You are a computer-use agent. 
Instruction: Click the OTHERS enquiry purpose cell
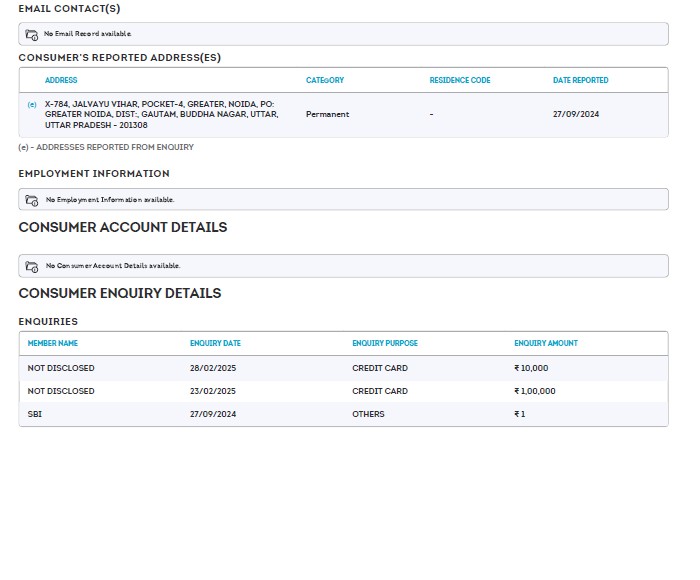click(368, 414)
